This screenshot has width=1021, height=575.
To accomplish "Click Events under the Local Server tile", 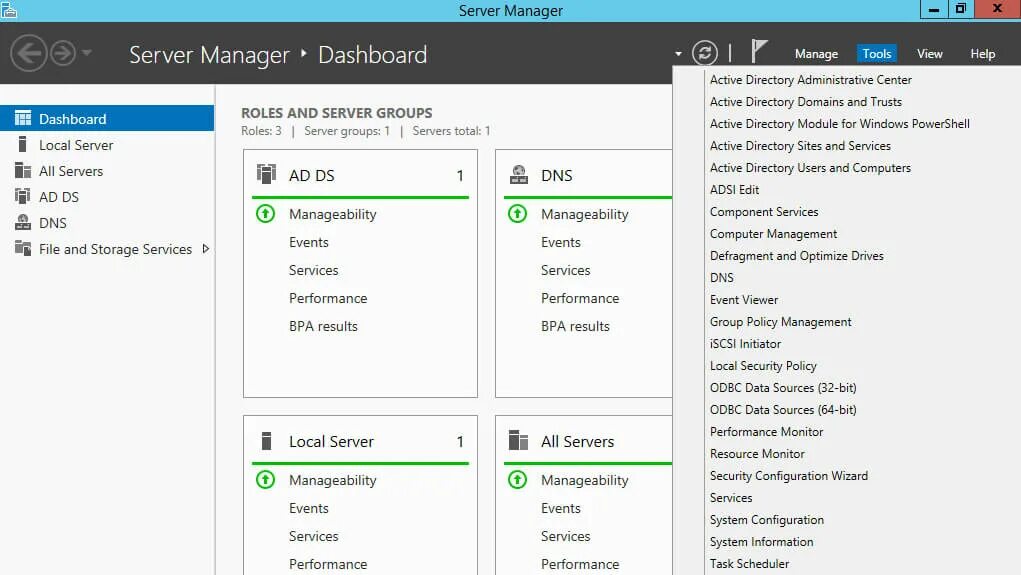I will [309, 508].
